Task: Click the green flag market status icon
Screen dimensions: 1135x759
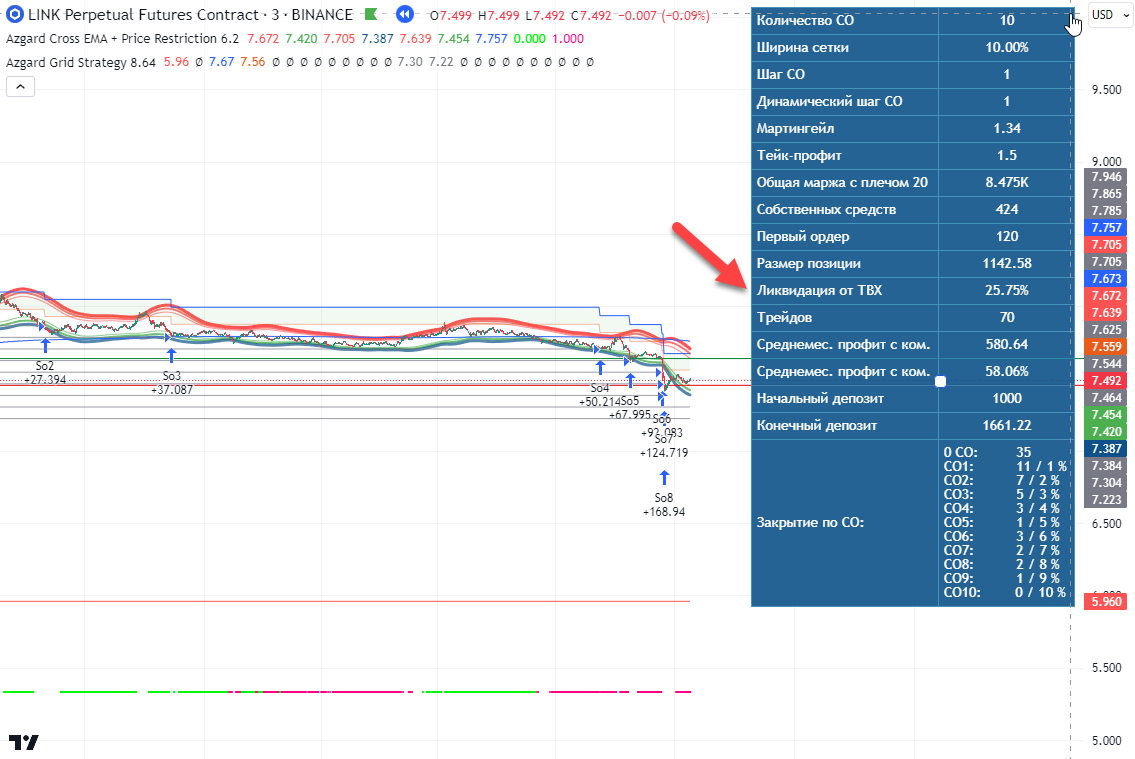Action: click(x=371, y=14)
